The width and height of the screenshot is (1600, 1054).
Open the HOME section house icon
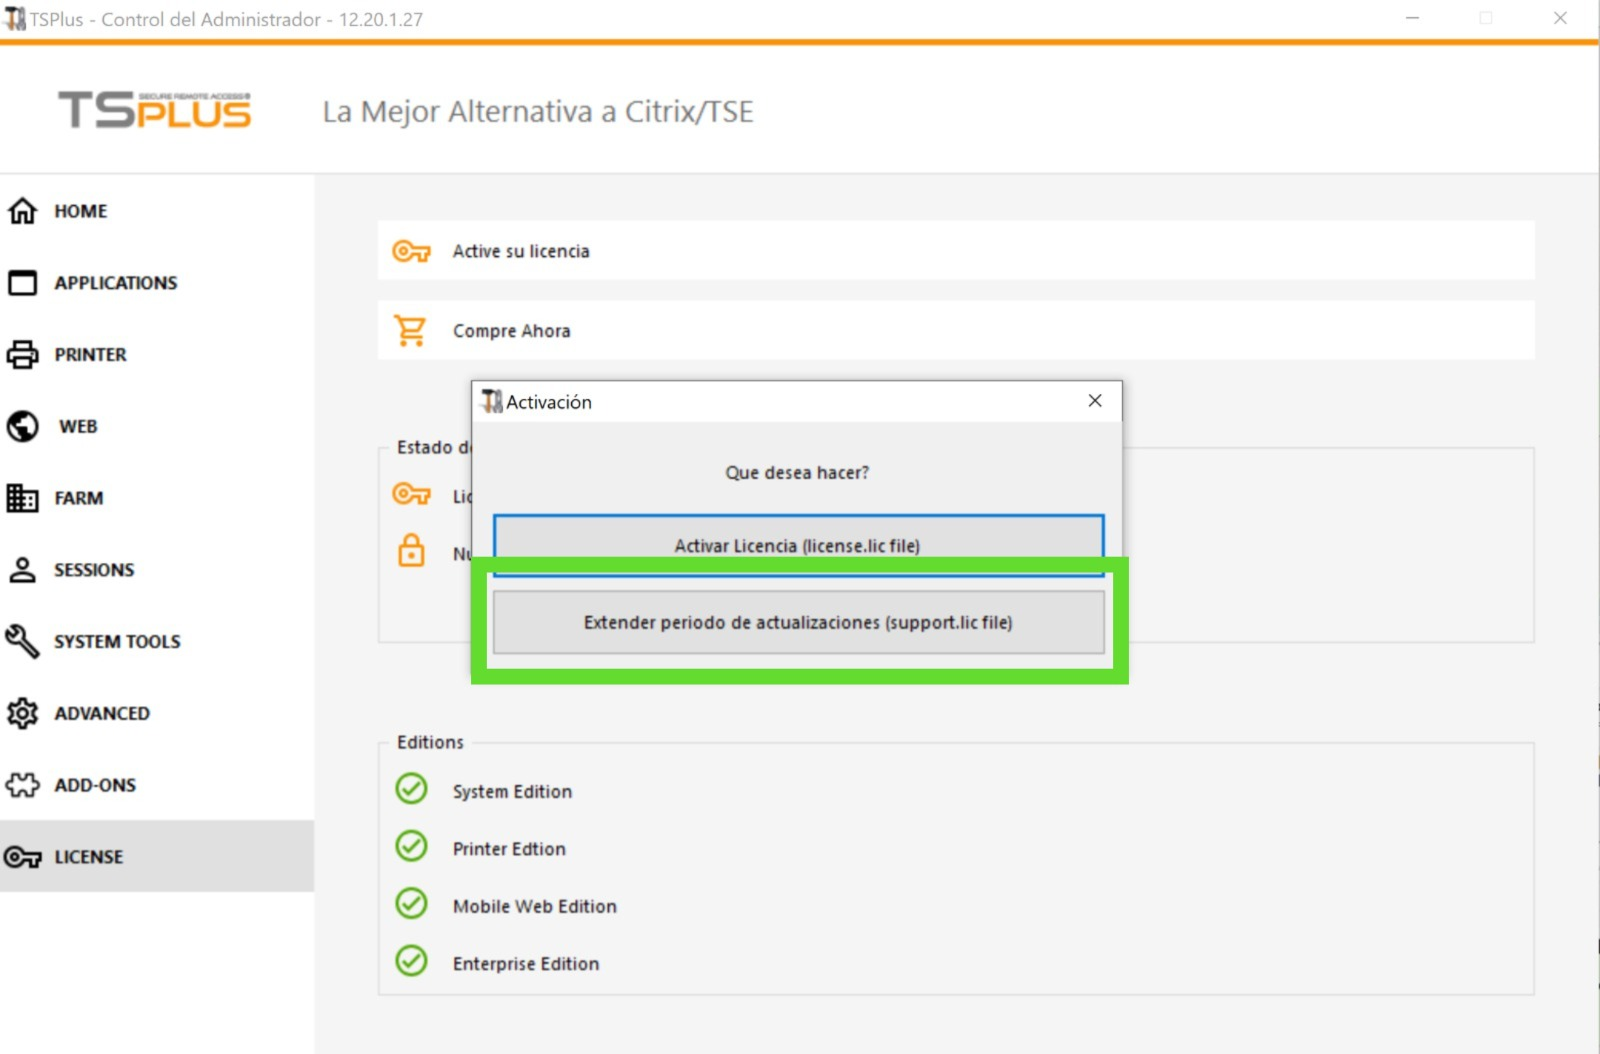click(x=22, y=211)
